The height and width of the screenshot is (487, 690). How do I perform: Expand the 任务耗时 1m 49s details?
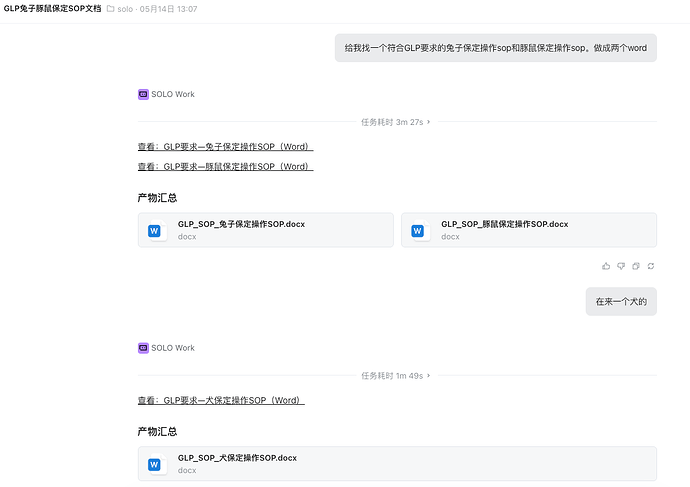click(x=396, y=376)
